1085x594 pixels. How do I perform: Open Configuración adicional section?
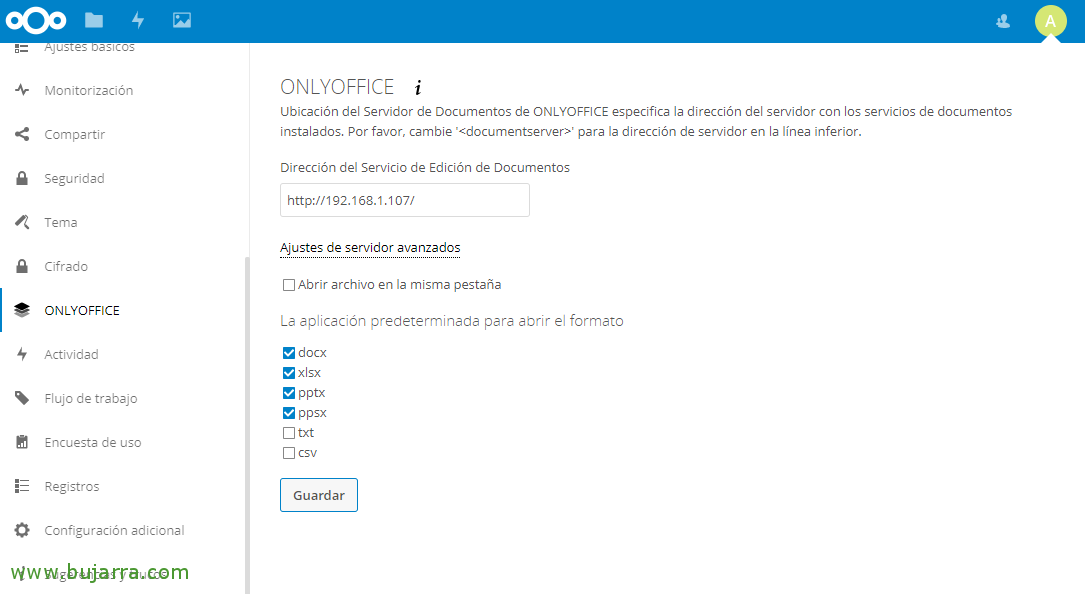click(114, 530)
